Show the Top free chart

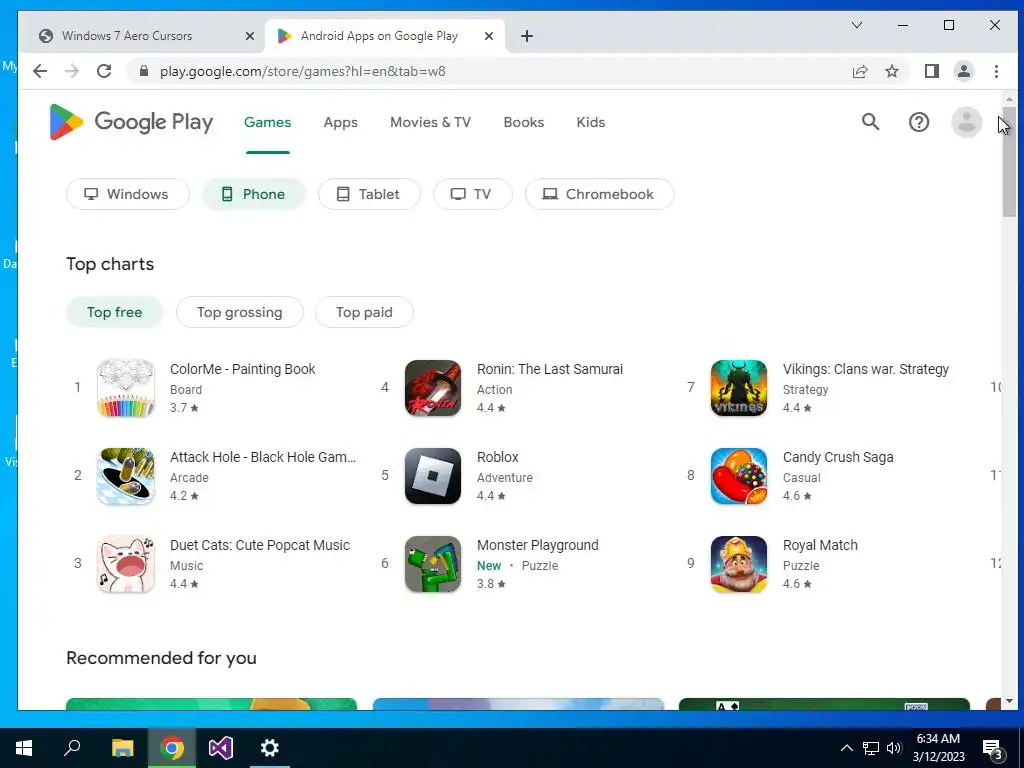pos(114,312)
